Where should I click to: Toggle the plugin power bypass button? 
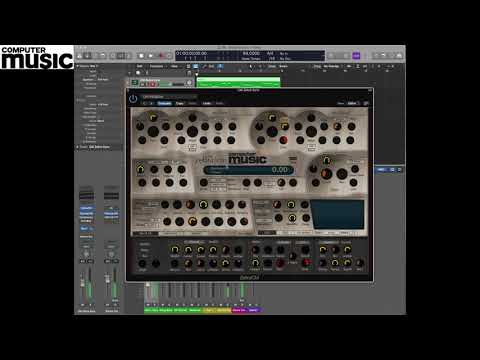pyautogui.click(x=133, y=99)
